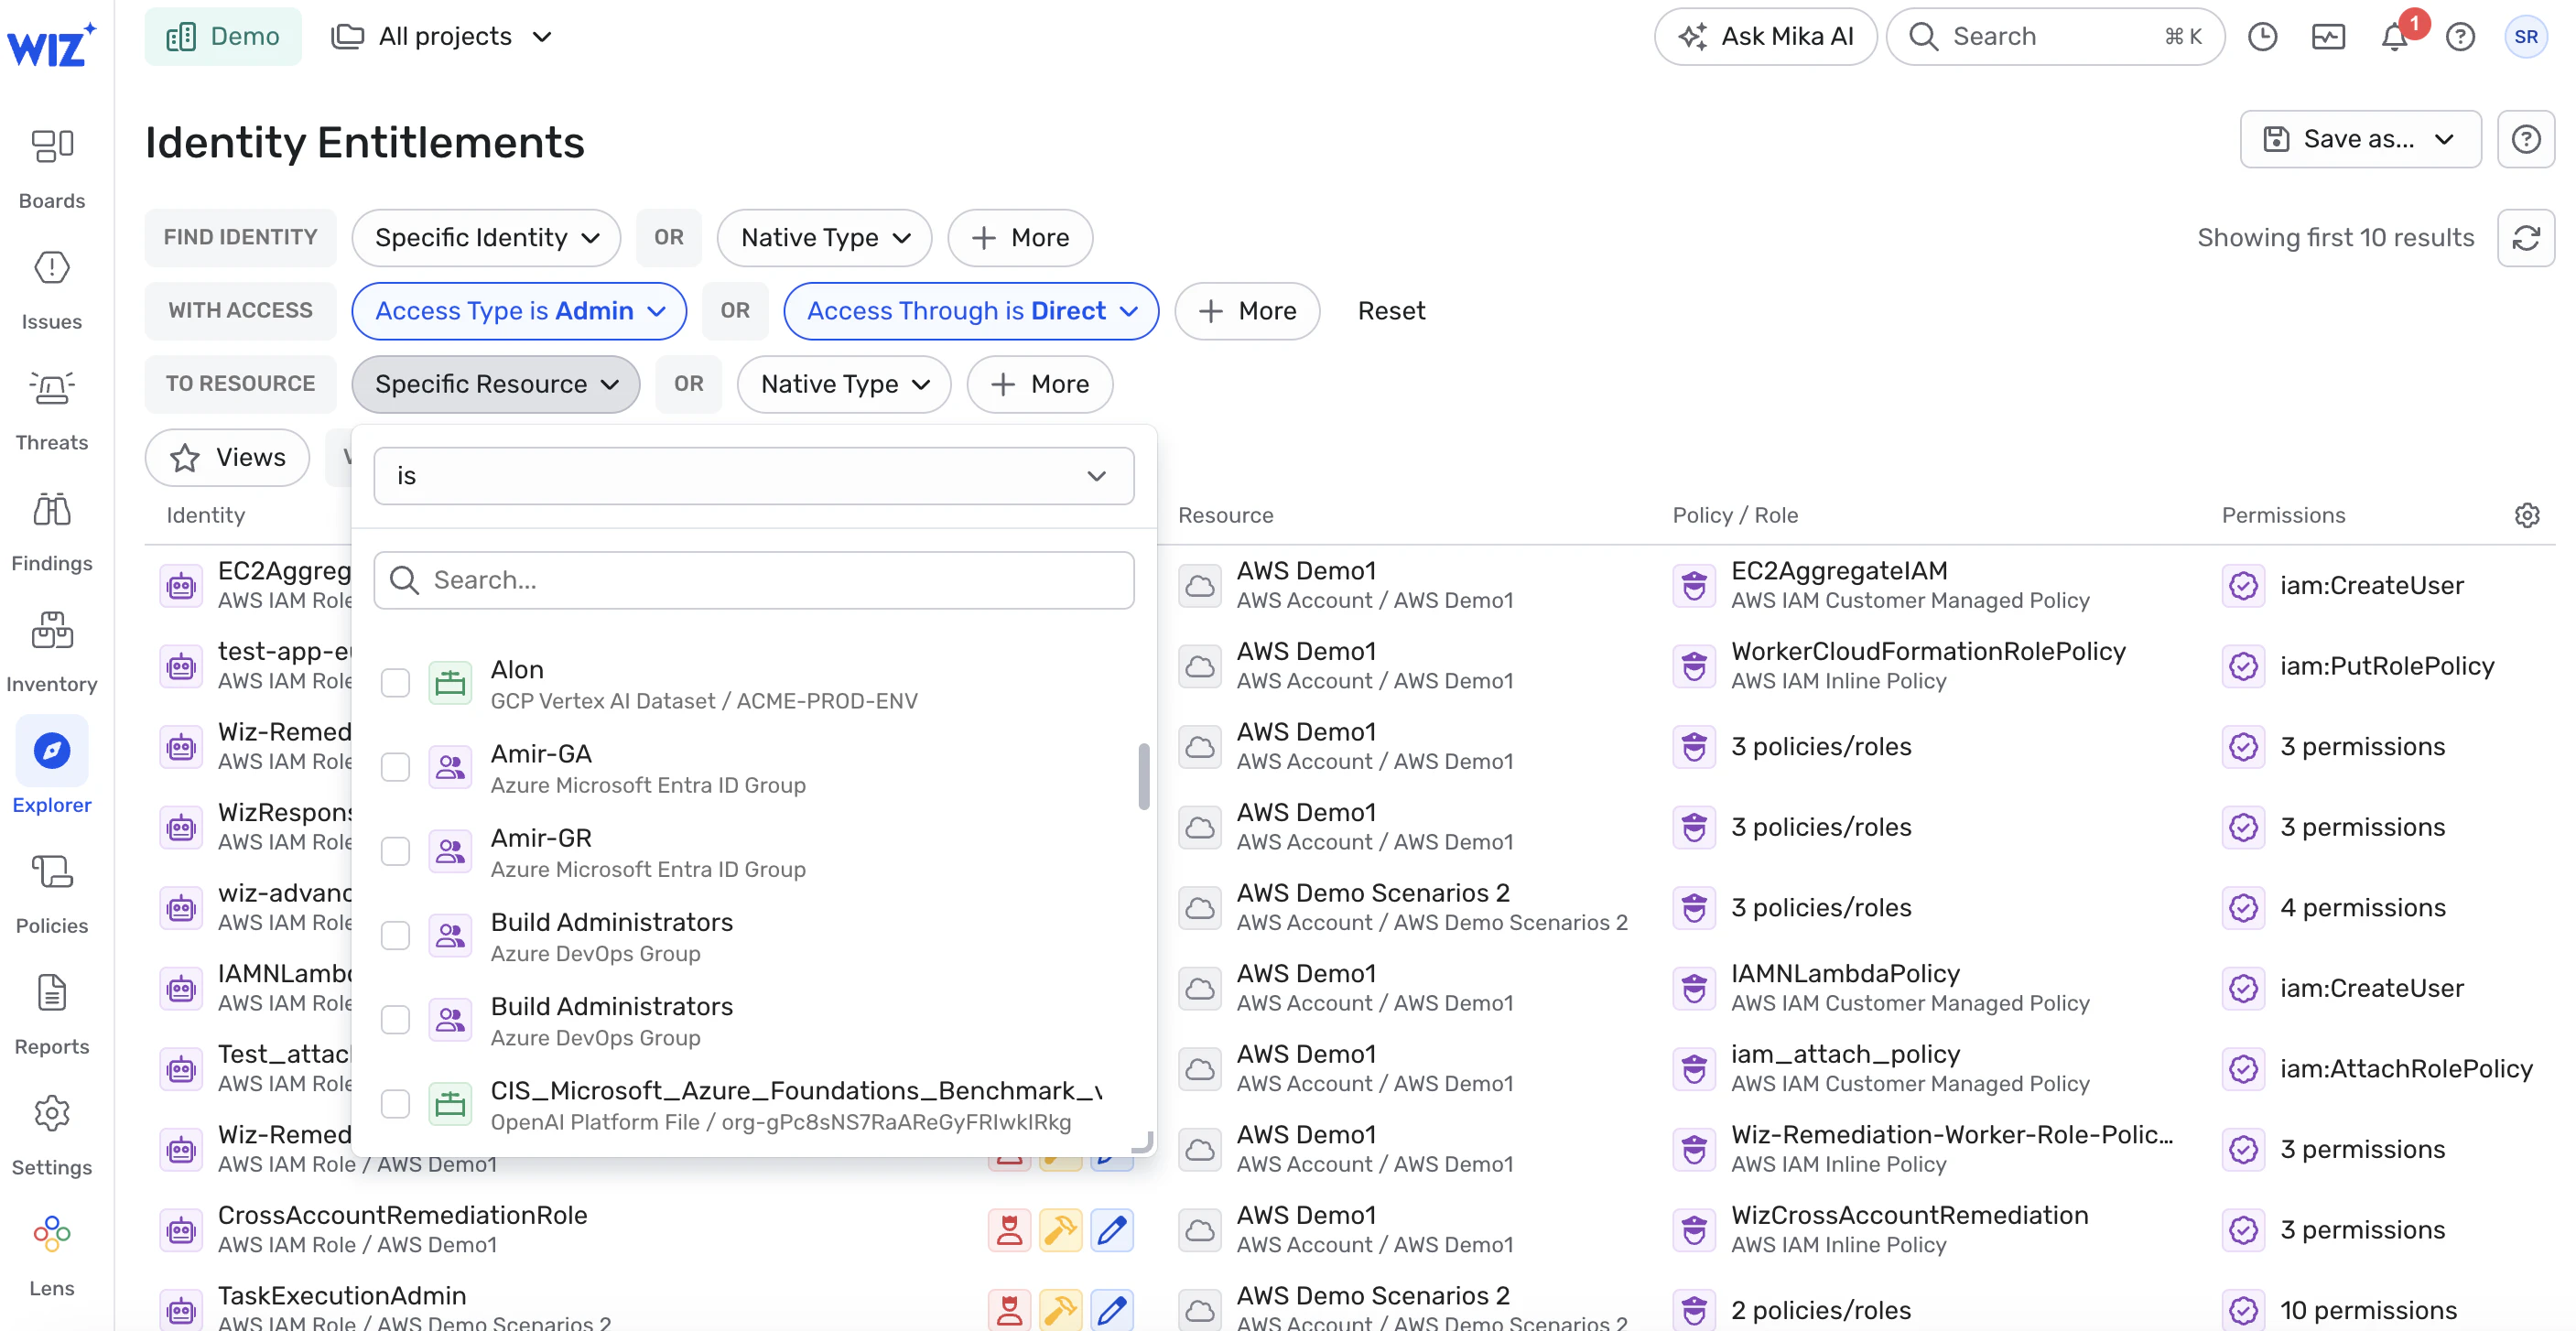
Task: Open Ask Mika AI assistant
Action: pyautogui.click(x=1766, y=37)
